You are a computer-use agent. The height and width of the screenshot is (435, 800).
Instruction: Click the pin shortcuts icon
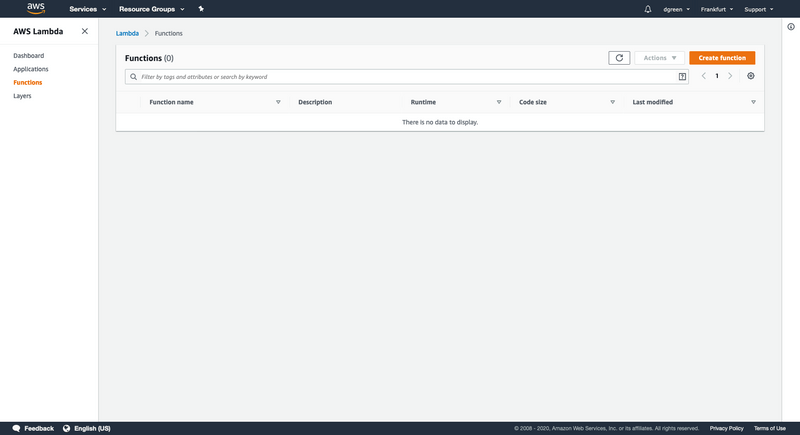tap(201, 9)
